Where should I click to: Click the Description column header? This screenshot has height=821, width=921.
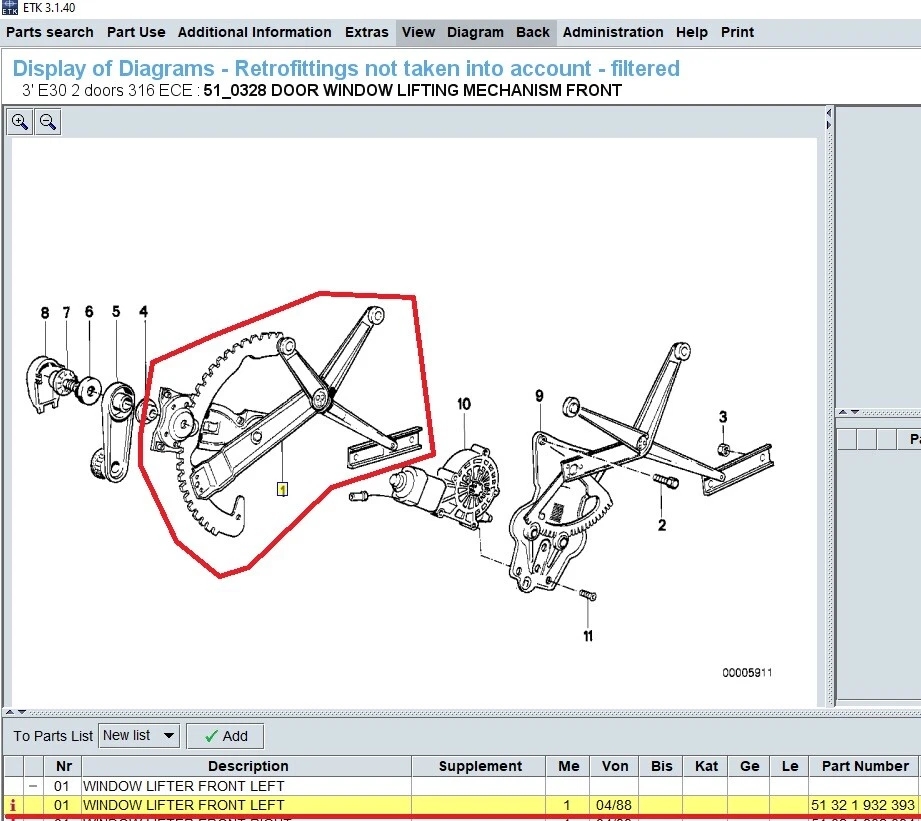(x=247, y=766)
